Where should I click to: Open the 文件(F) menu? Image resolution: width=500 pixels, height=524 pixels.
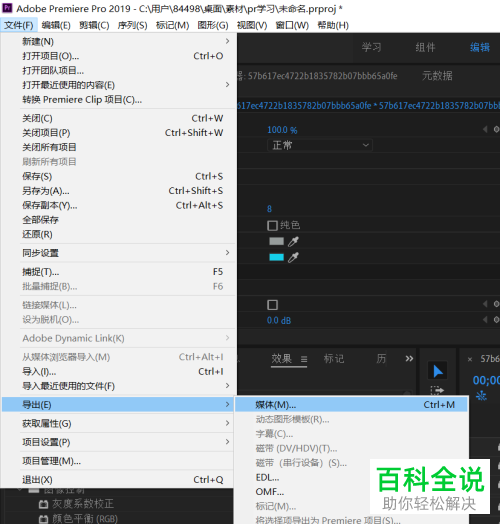coord(19,25)
